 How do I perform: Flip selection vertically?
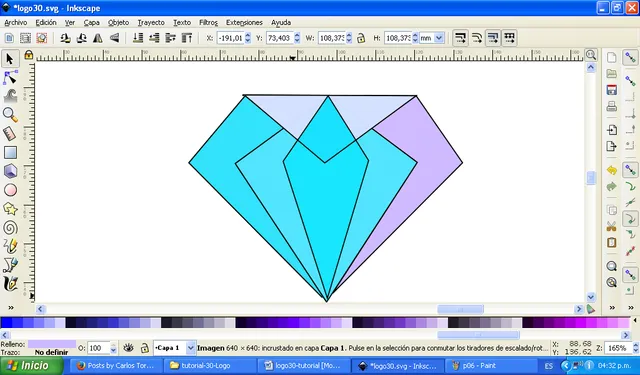click(x=115, y=38)
